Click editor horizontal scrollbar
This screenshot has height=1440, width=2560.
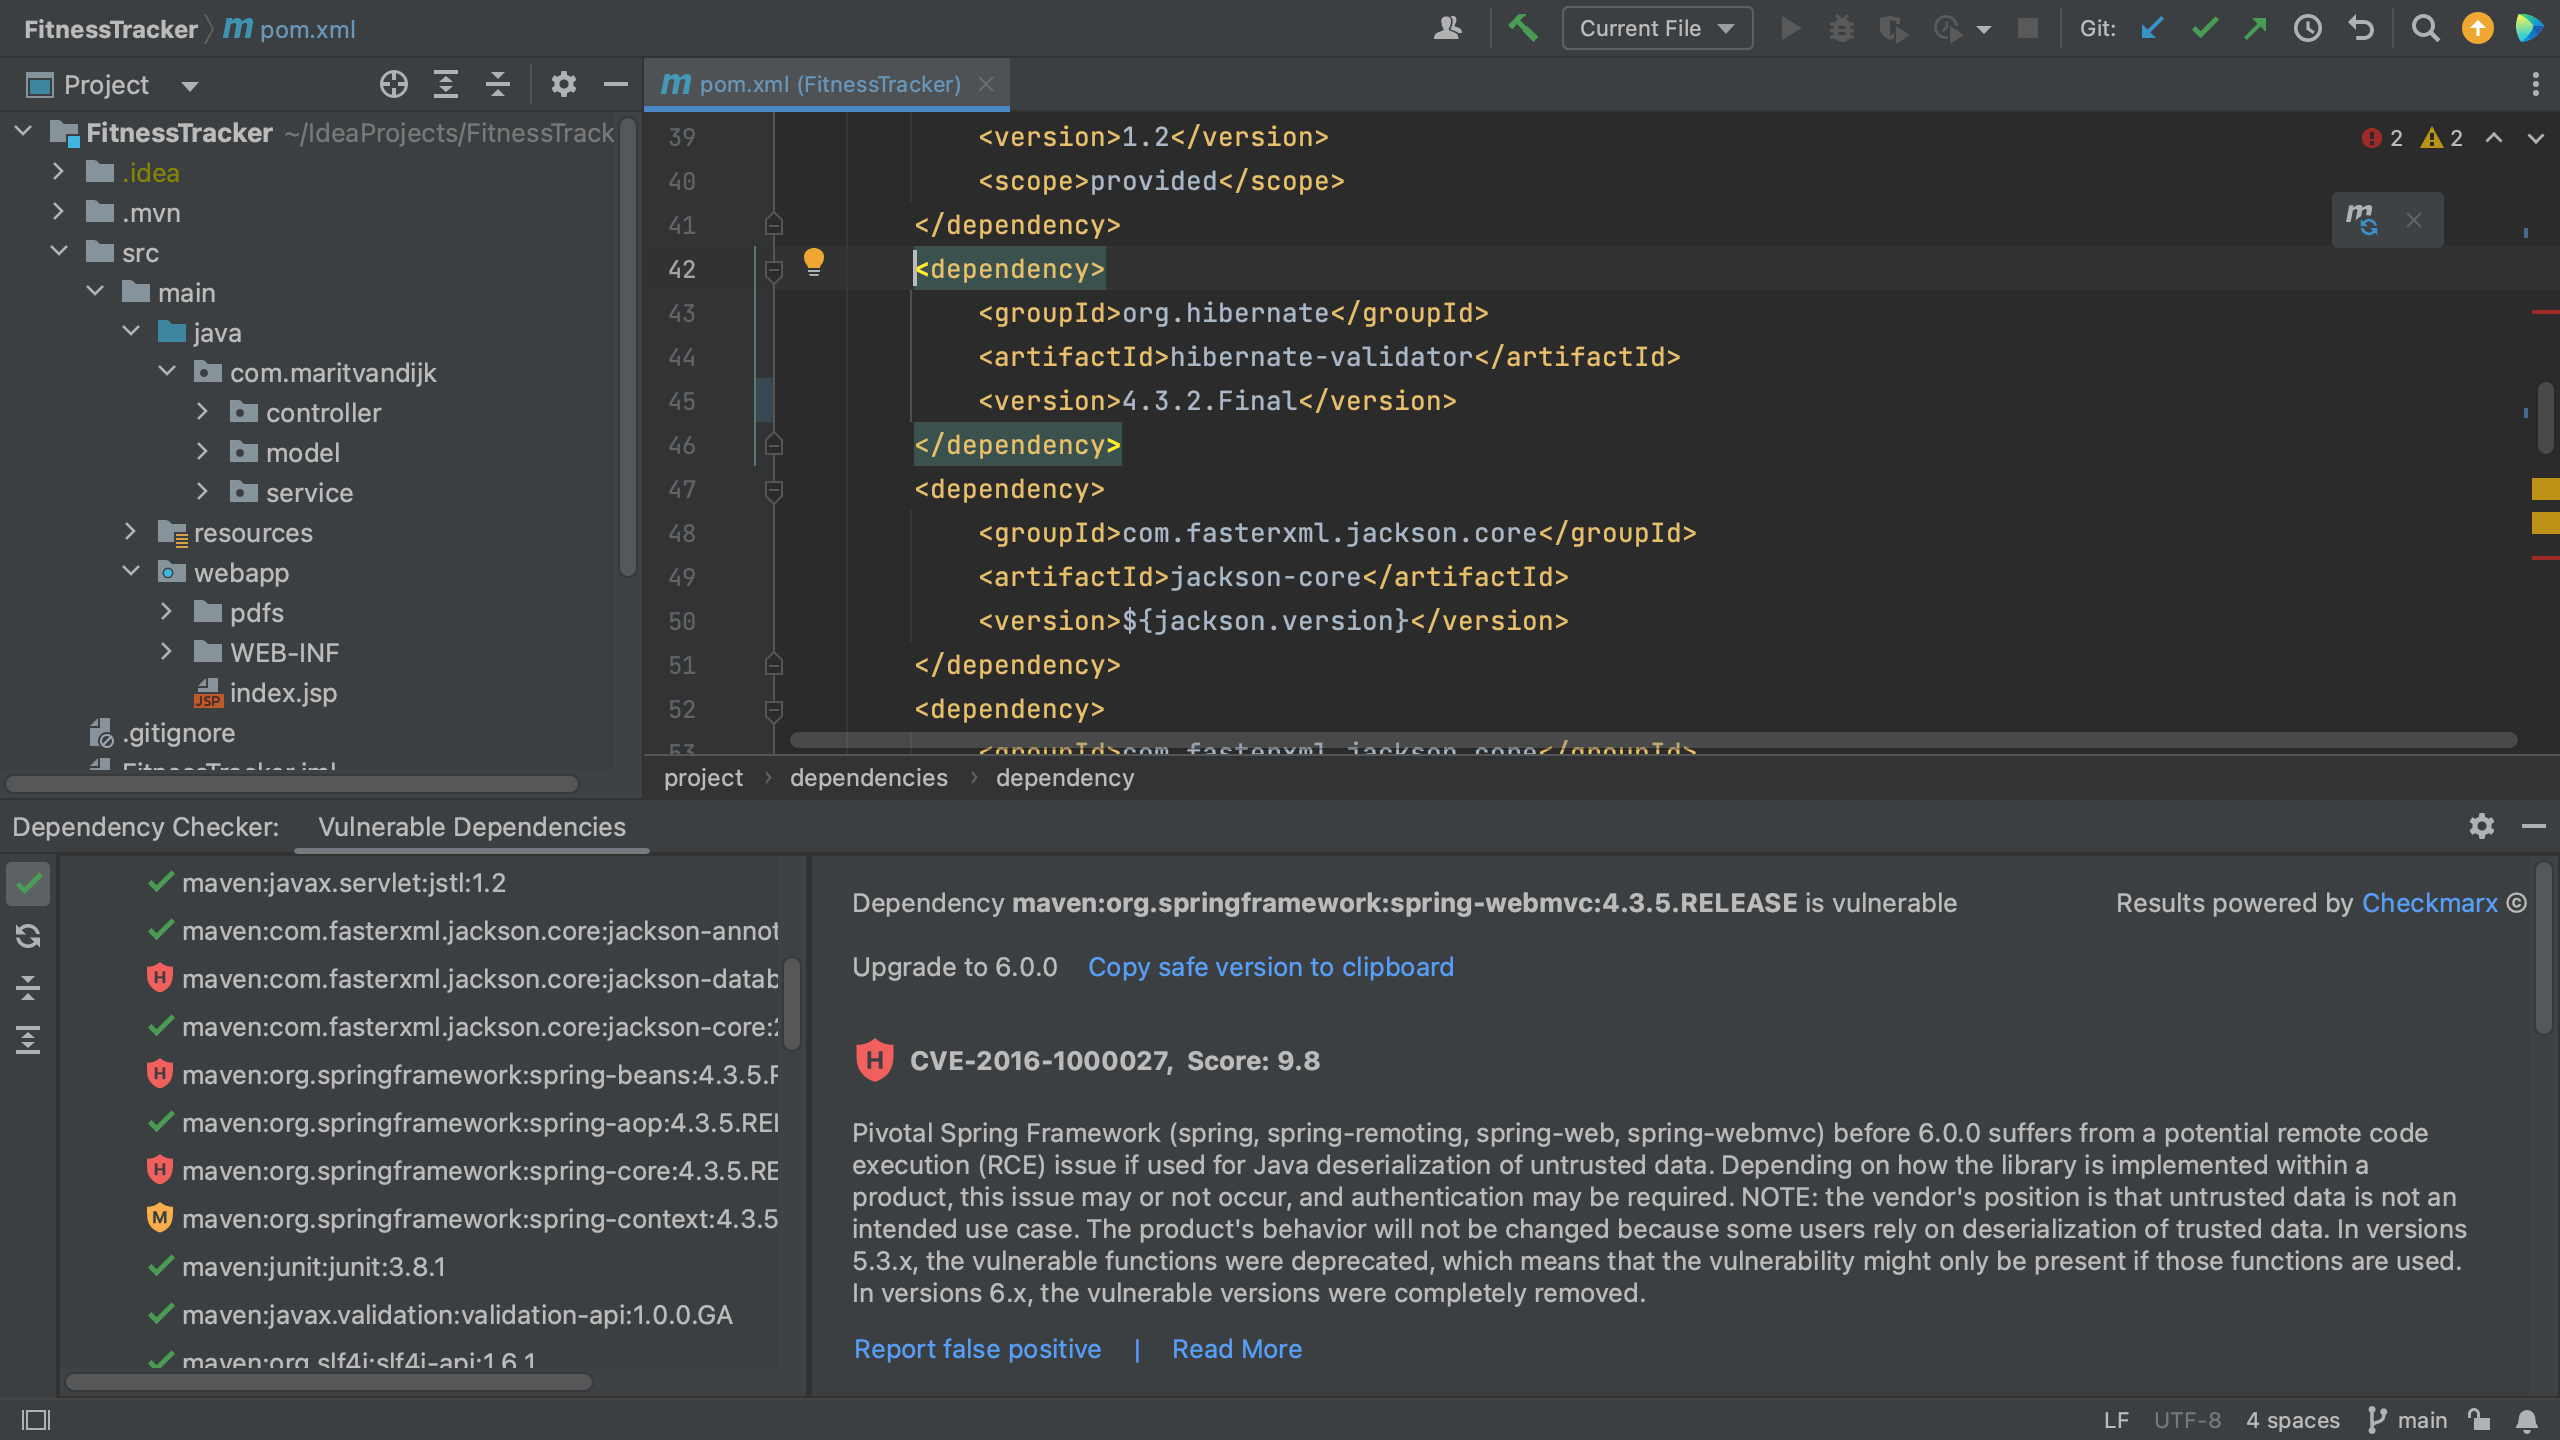(1650, 740)
